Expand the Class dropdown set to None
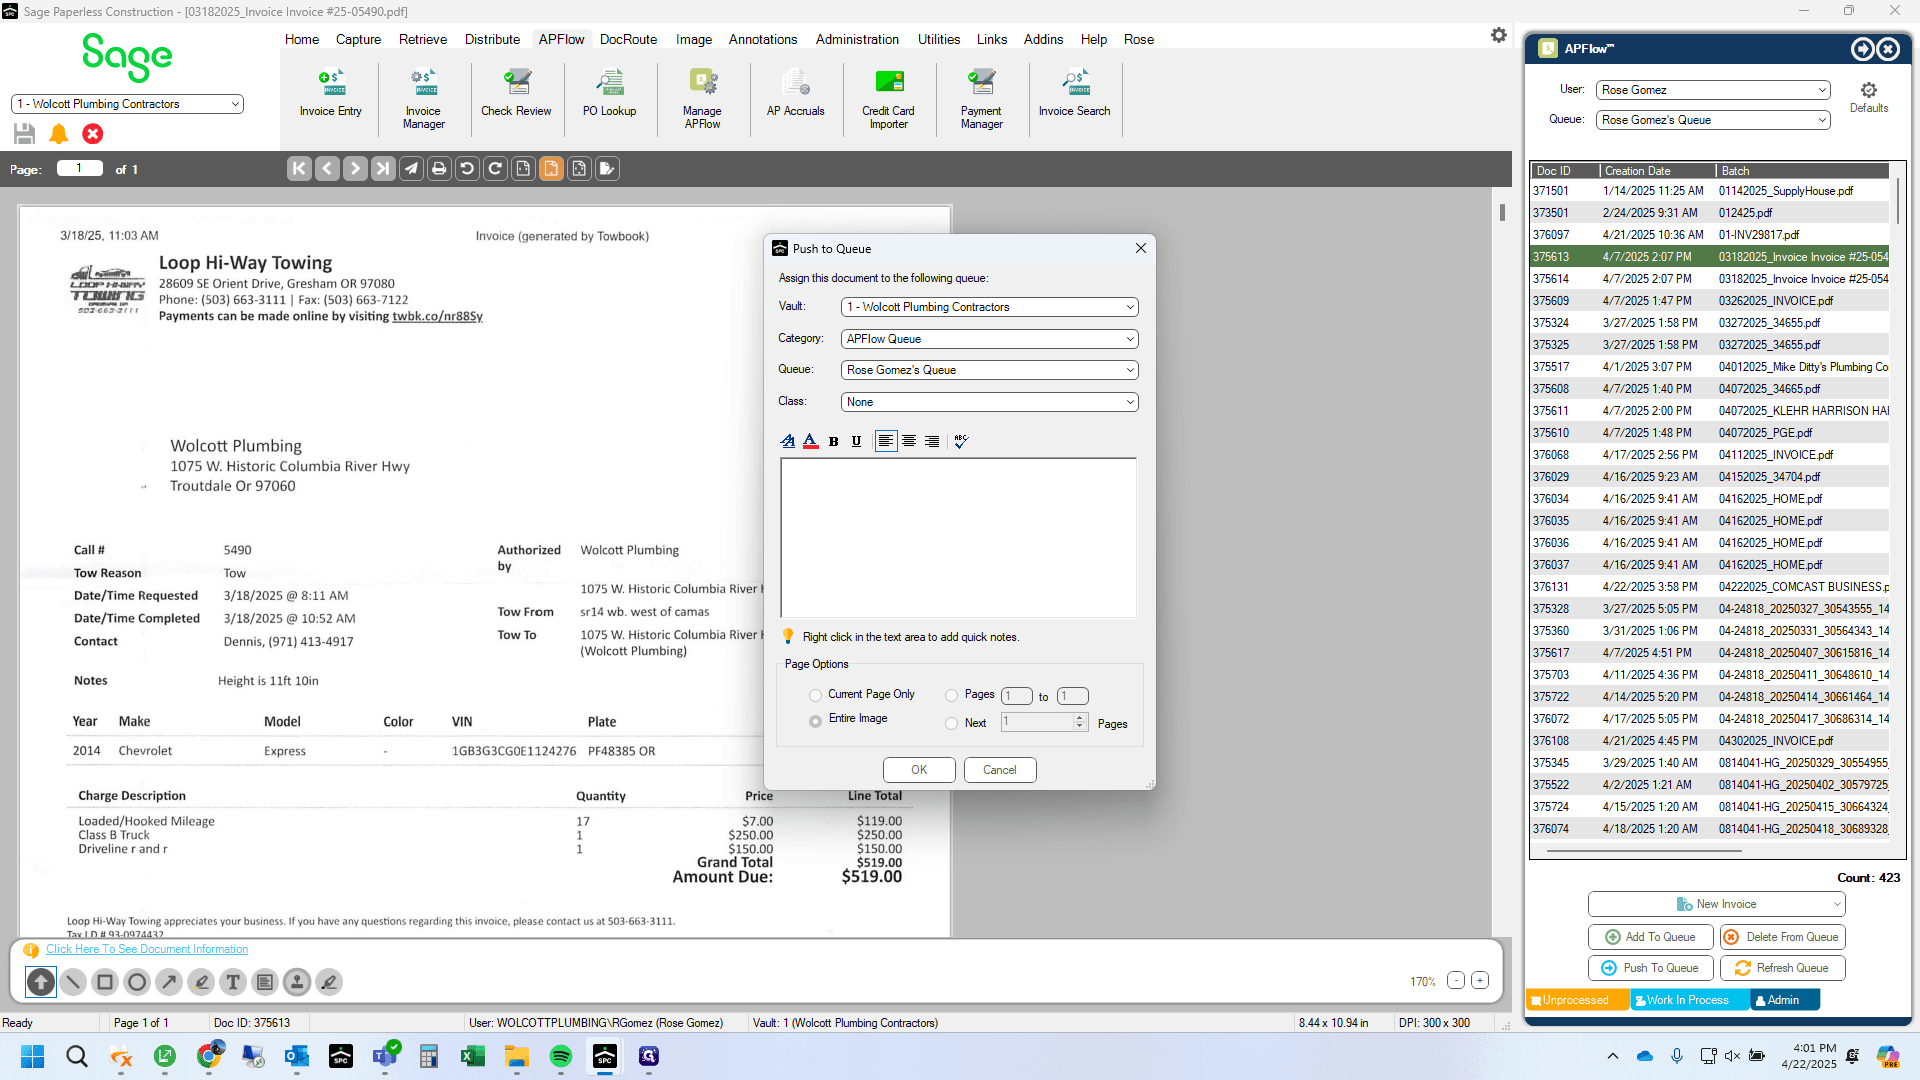 pyautogui.click(x=1130, y=402)
